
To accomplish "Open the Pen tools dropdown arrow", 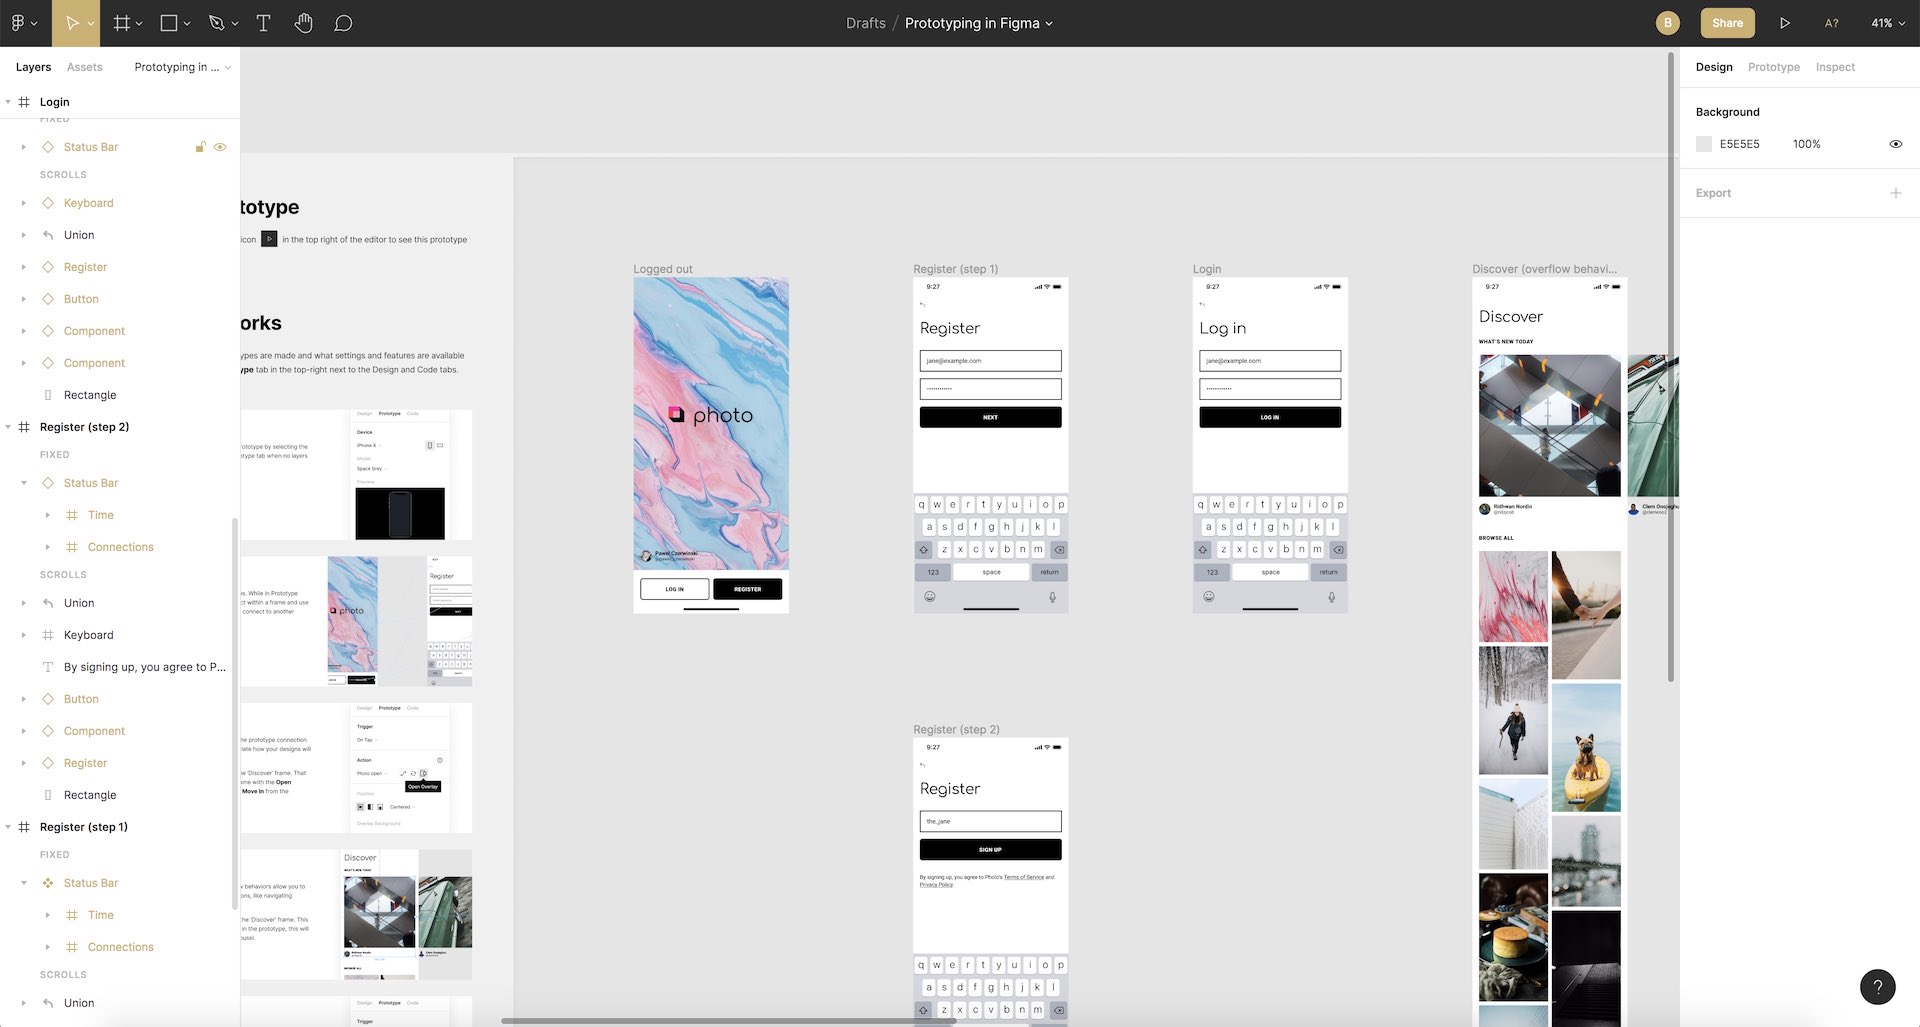I will coord(235,23).
